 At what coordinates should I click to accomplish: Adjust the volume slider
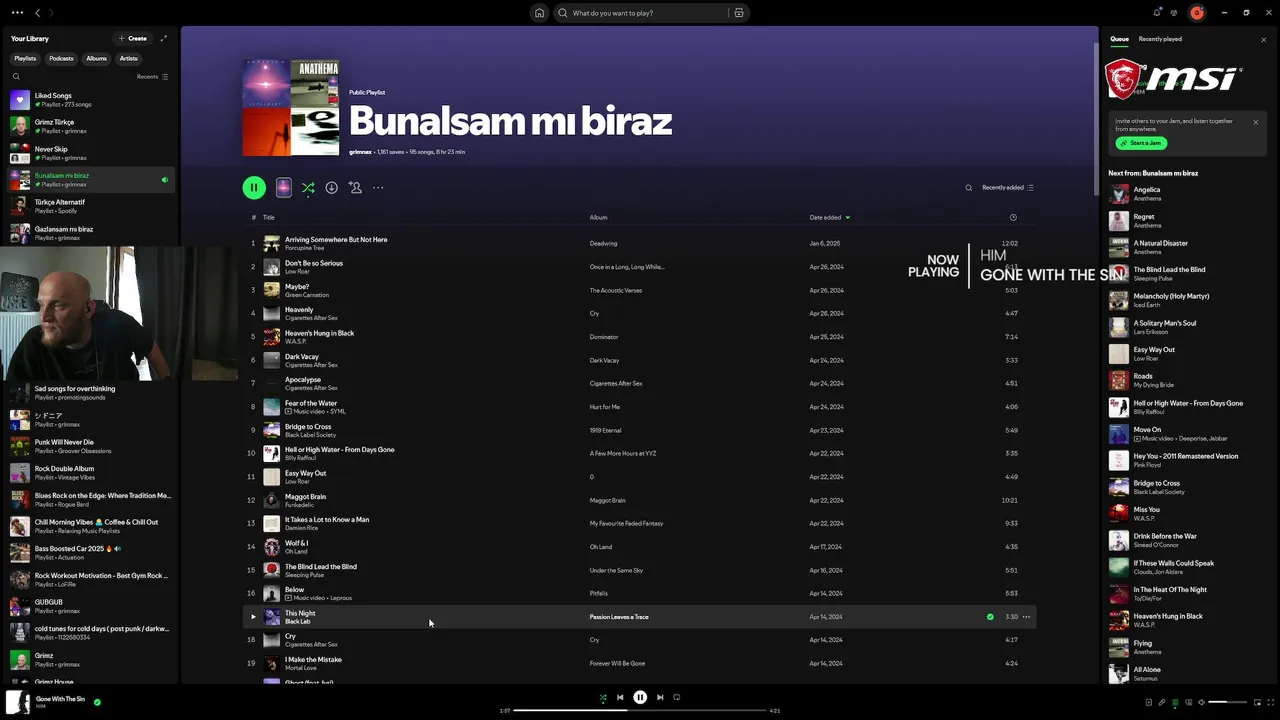pos(1229,702)
